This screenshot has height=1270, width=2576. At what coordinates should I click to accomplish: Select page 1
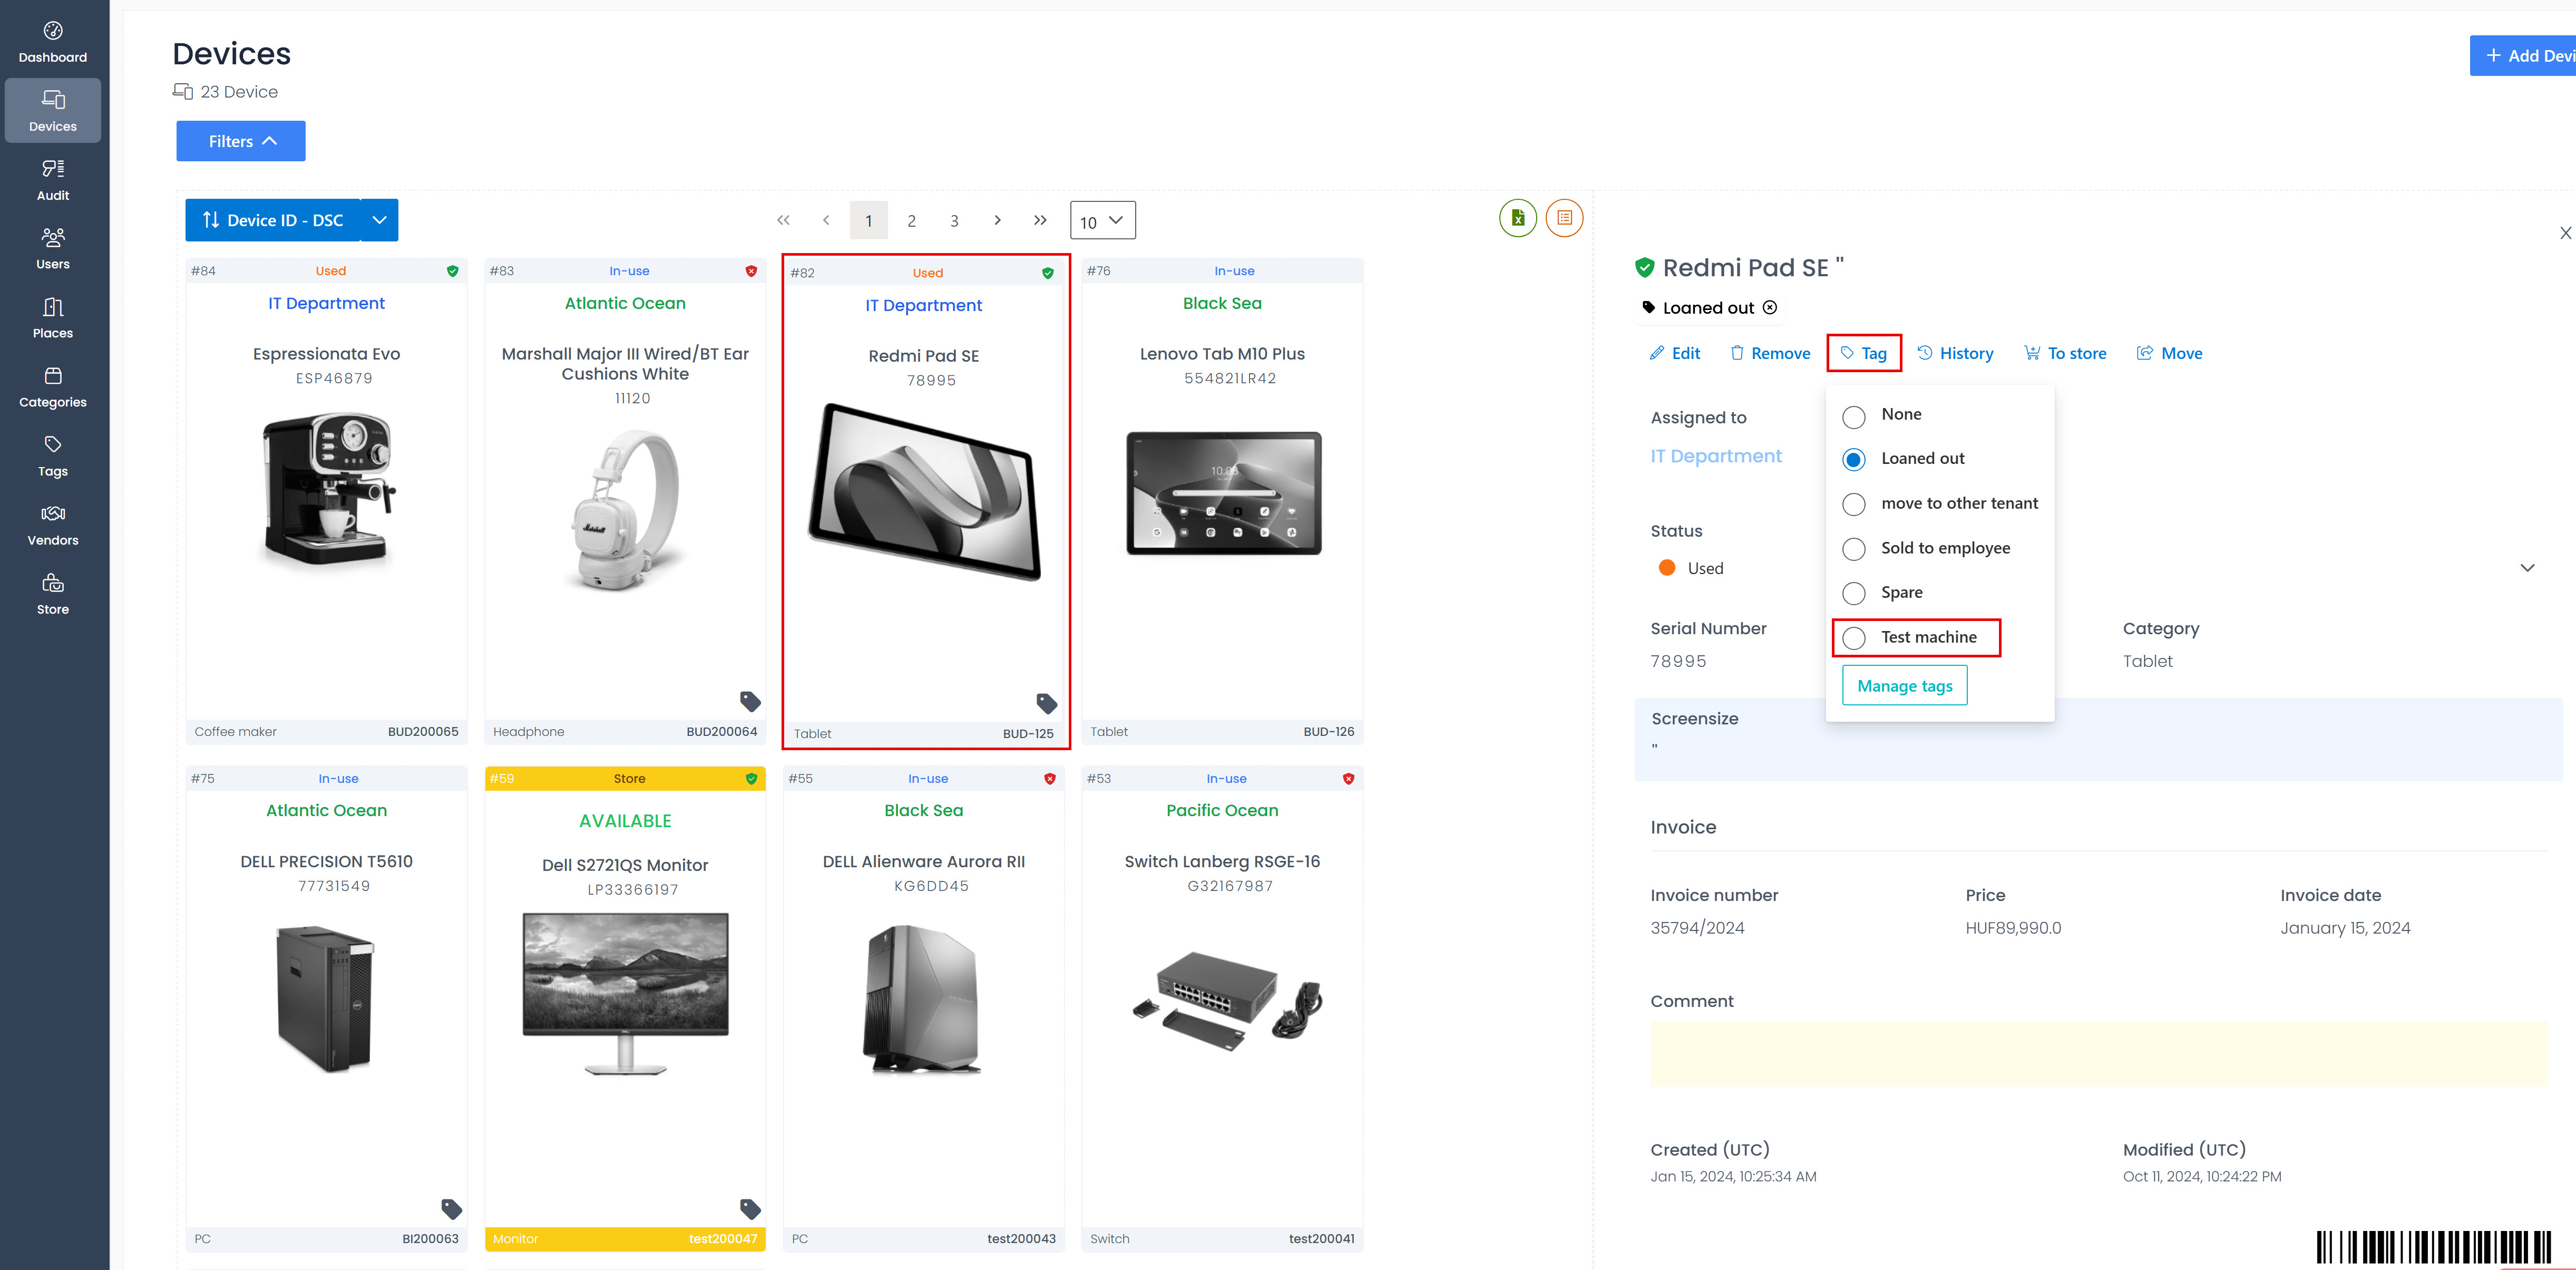868,221
